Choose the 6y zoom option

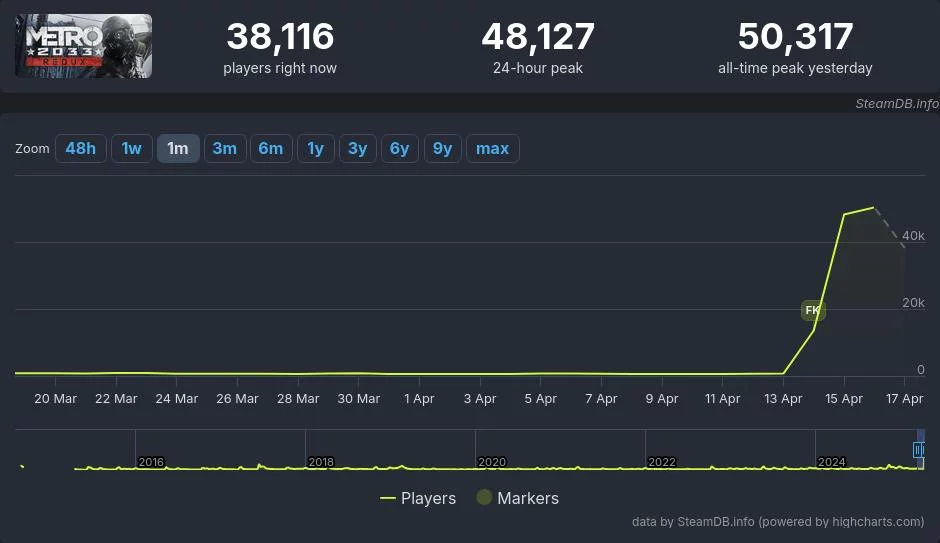click(x=399, y=149)
